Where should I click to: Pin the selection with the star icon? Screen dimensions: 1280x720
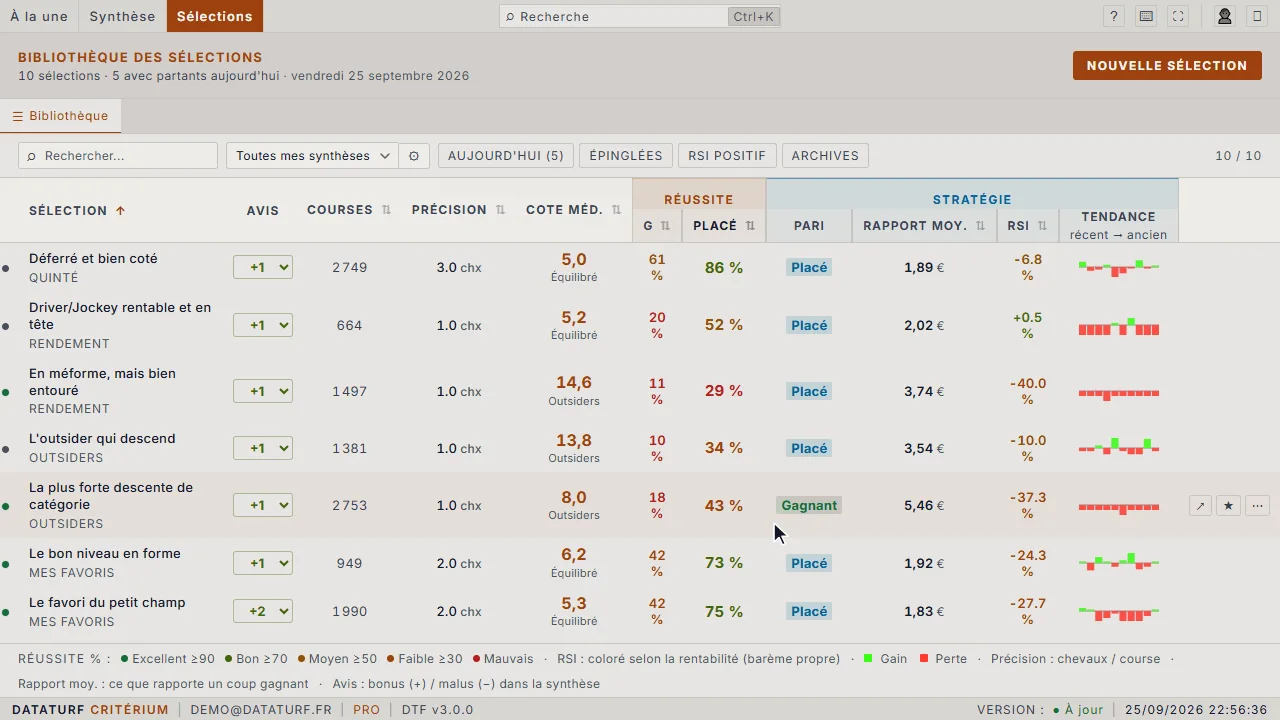[x=1229, y=506]
